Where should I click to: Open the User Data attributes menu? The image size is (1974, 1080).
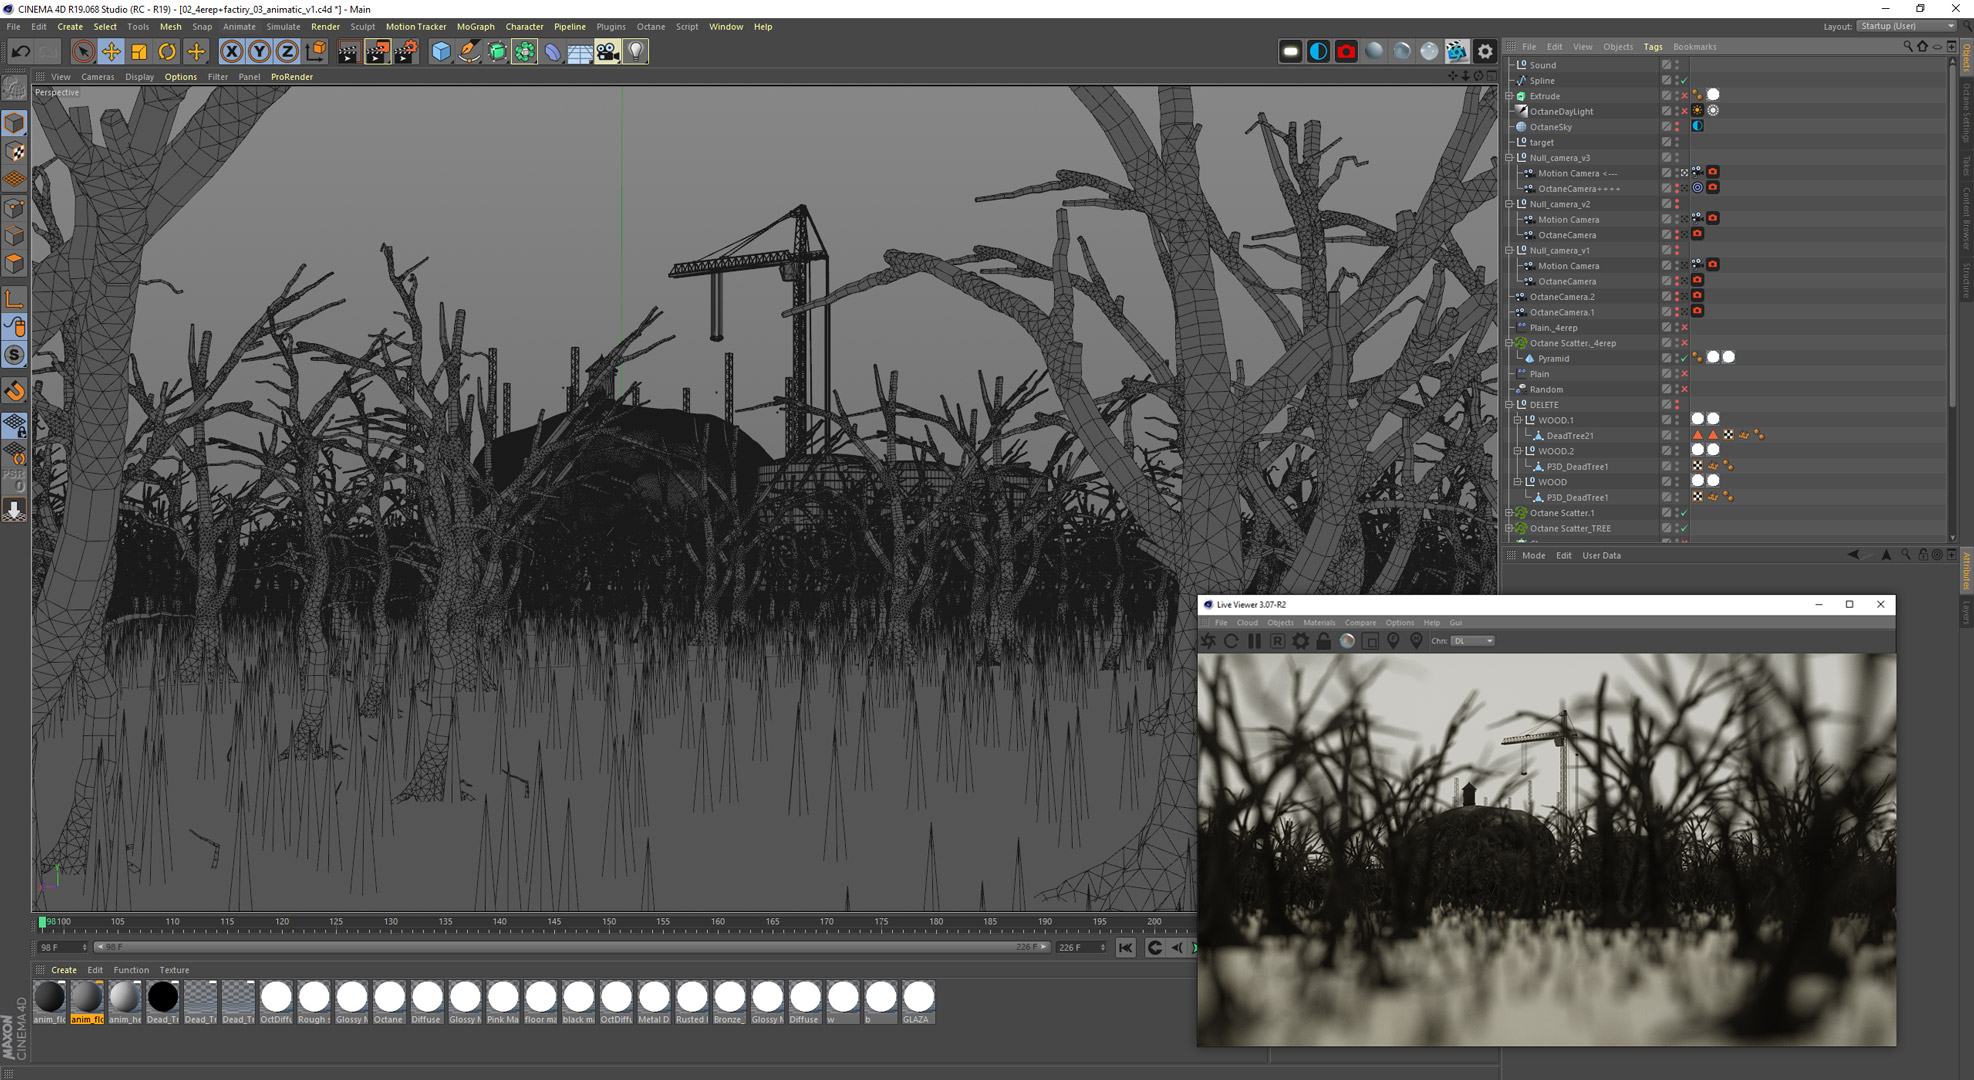pos(1601,555)
